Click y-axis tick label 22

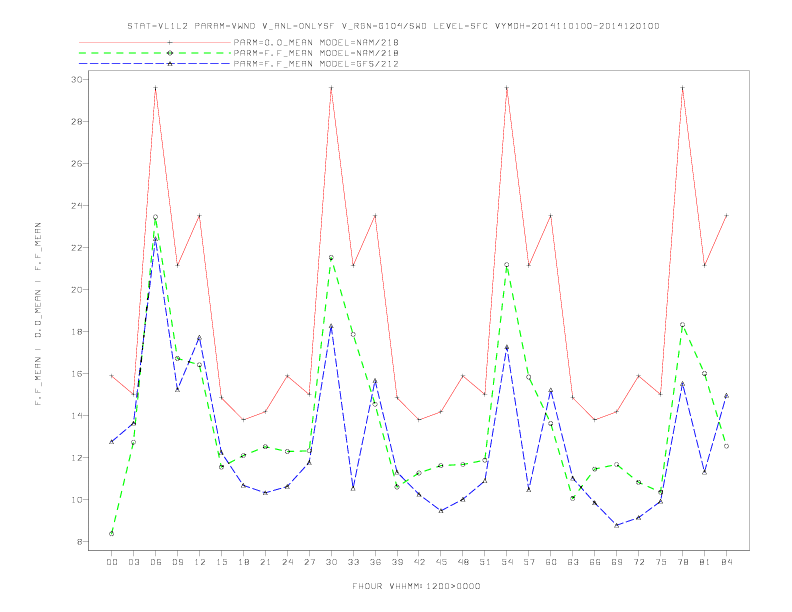pos(76,247)
